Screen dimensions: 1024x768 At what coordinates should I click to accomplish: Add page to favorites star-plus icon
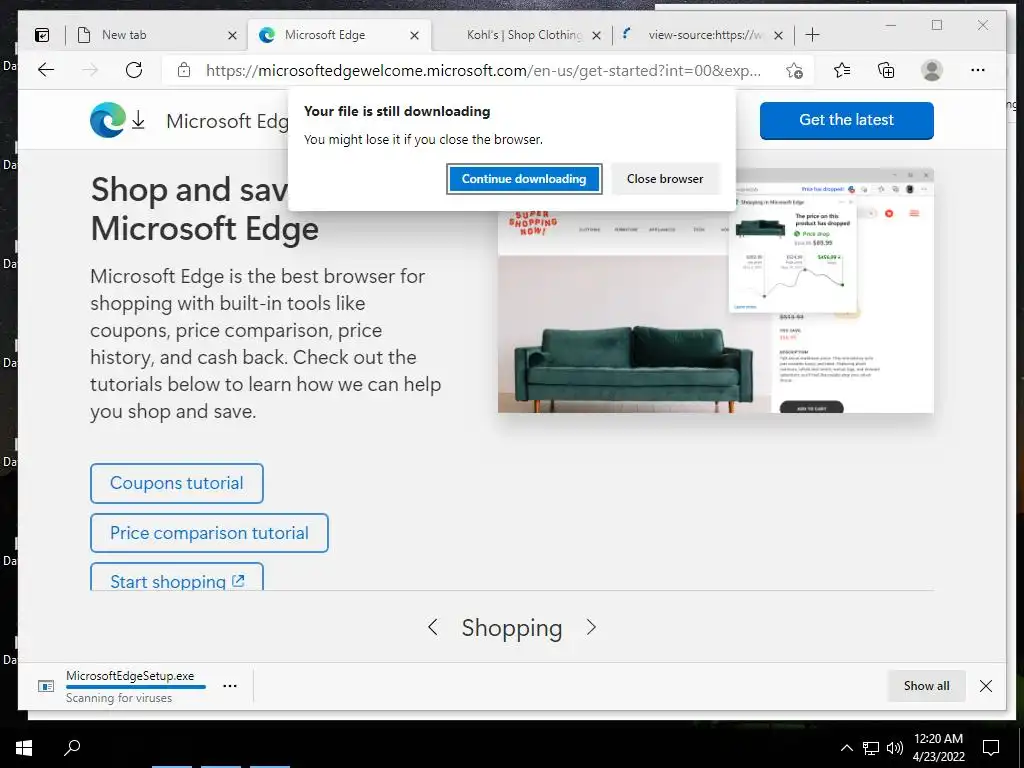point(794,71)
